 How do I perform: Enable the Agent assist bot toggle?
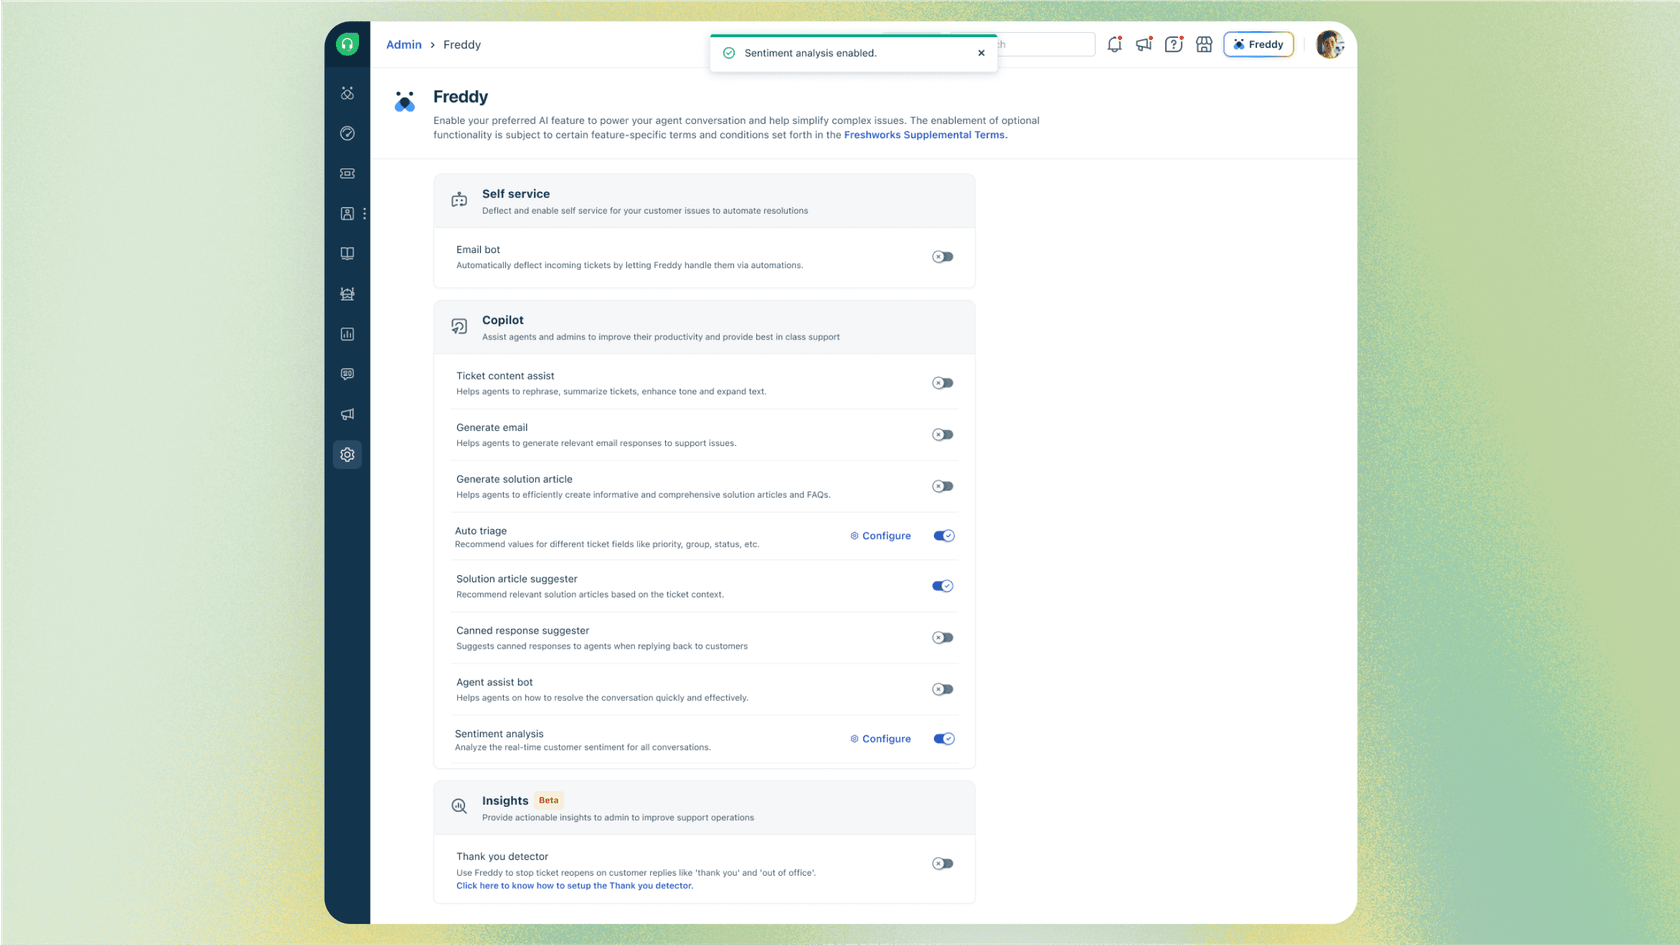coord(943,689)
